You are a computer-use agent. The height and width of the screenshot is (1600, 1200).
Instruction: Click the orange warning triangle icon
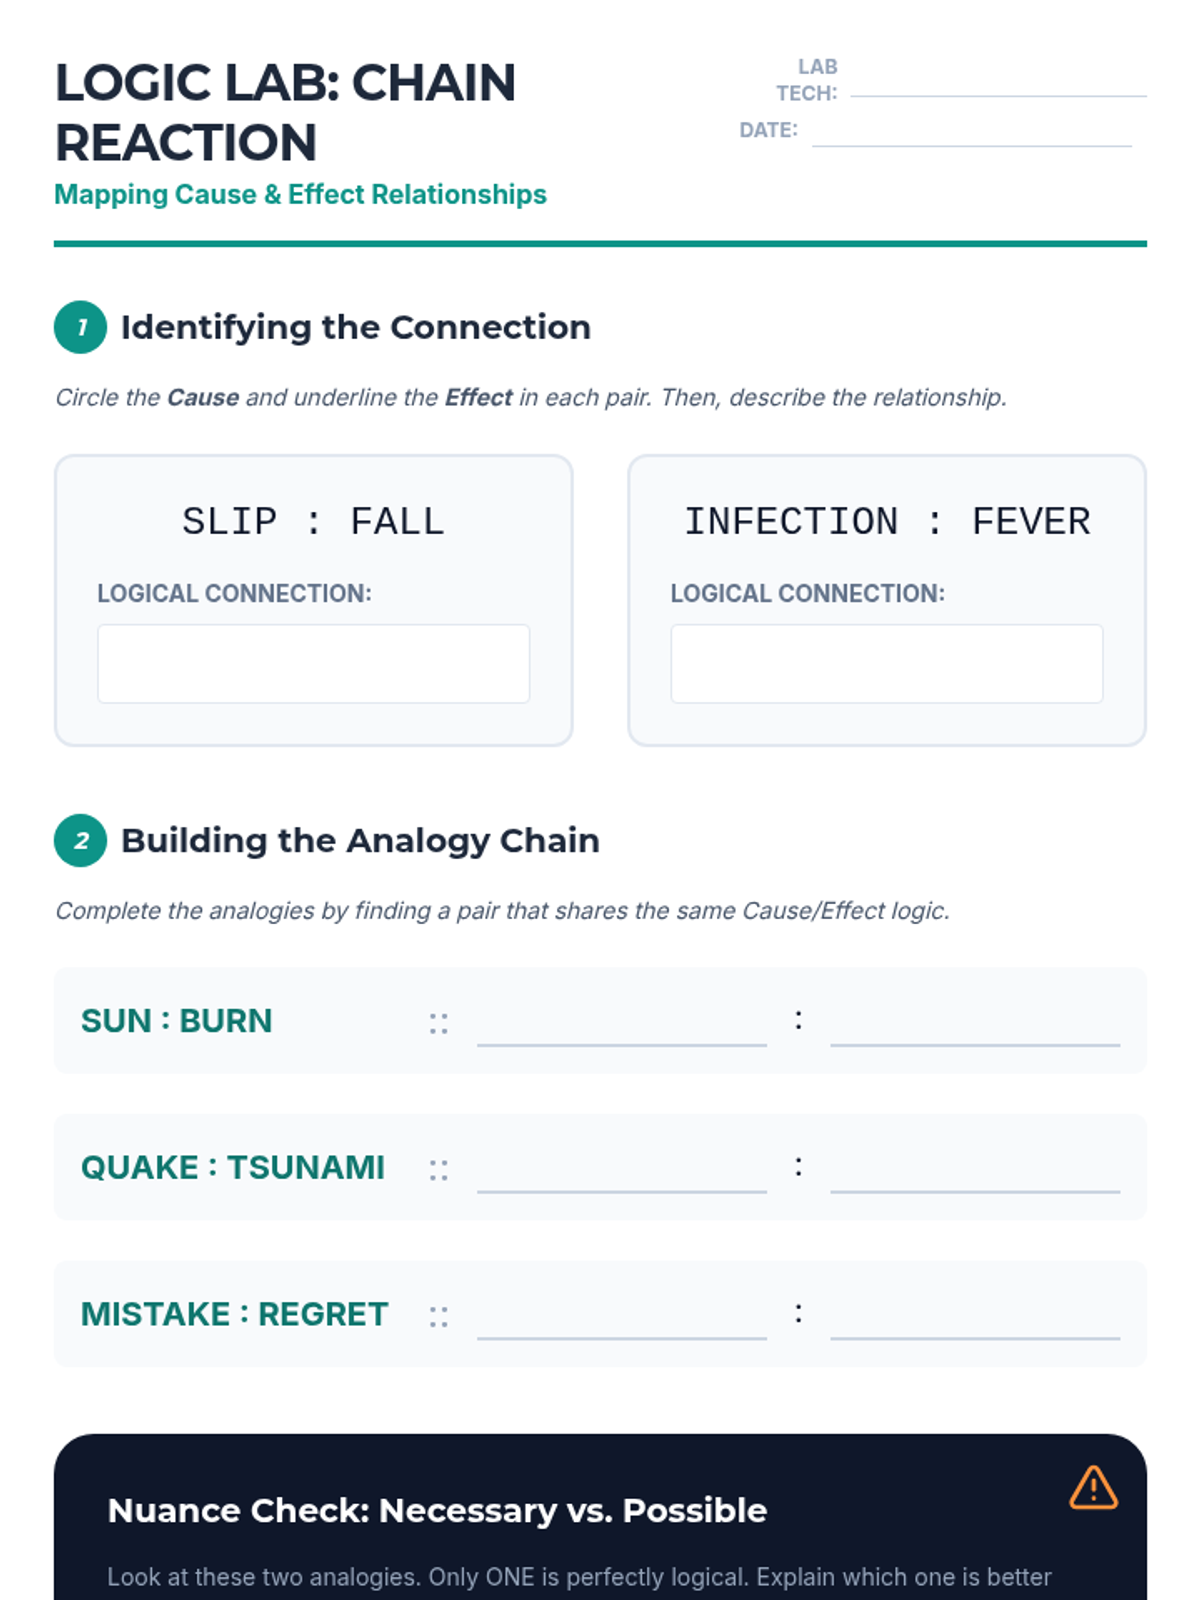tap(1093, 1488)
